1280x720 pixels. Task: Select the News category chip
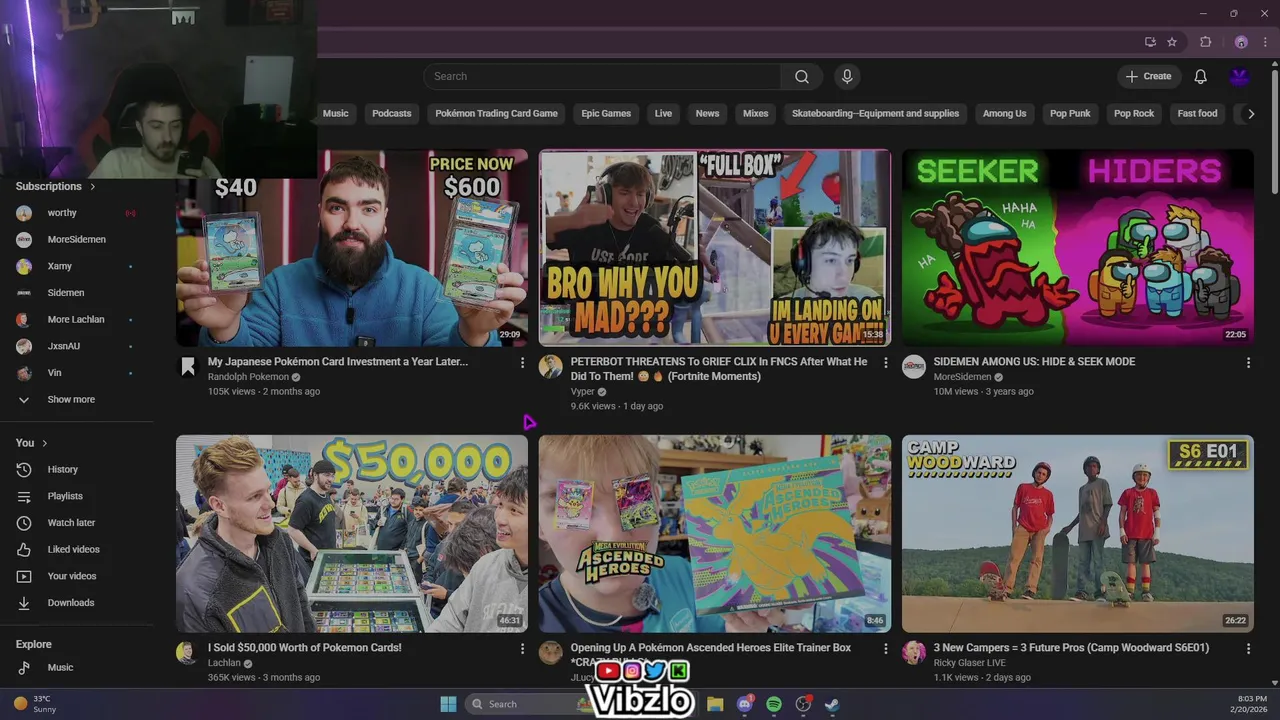coord(707,114)
